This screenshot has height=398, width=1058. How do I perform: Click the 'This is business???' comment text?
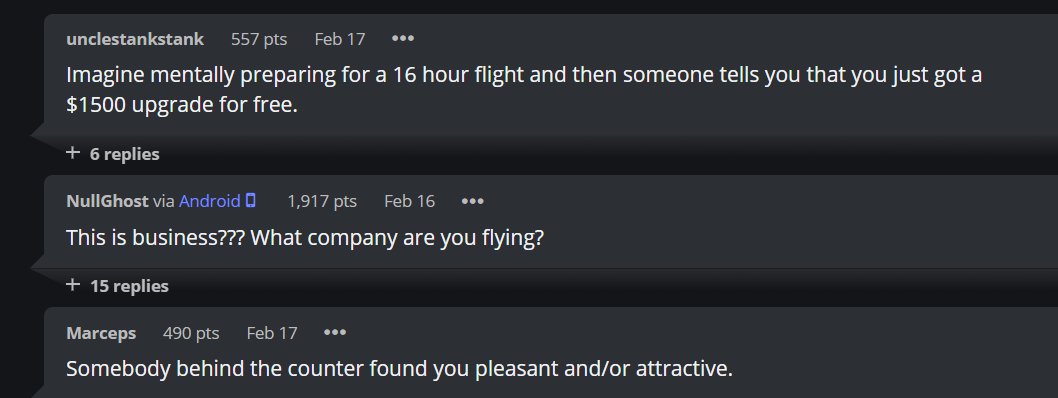coord(305,237)
